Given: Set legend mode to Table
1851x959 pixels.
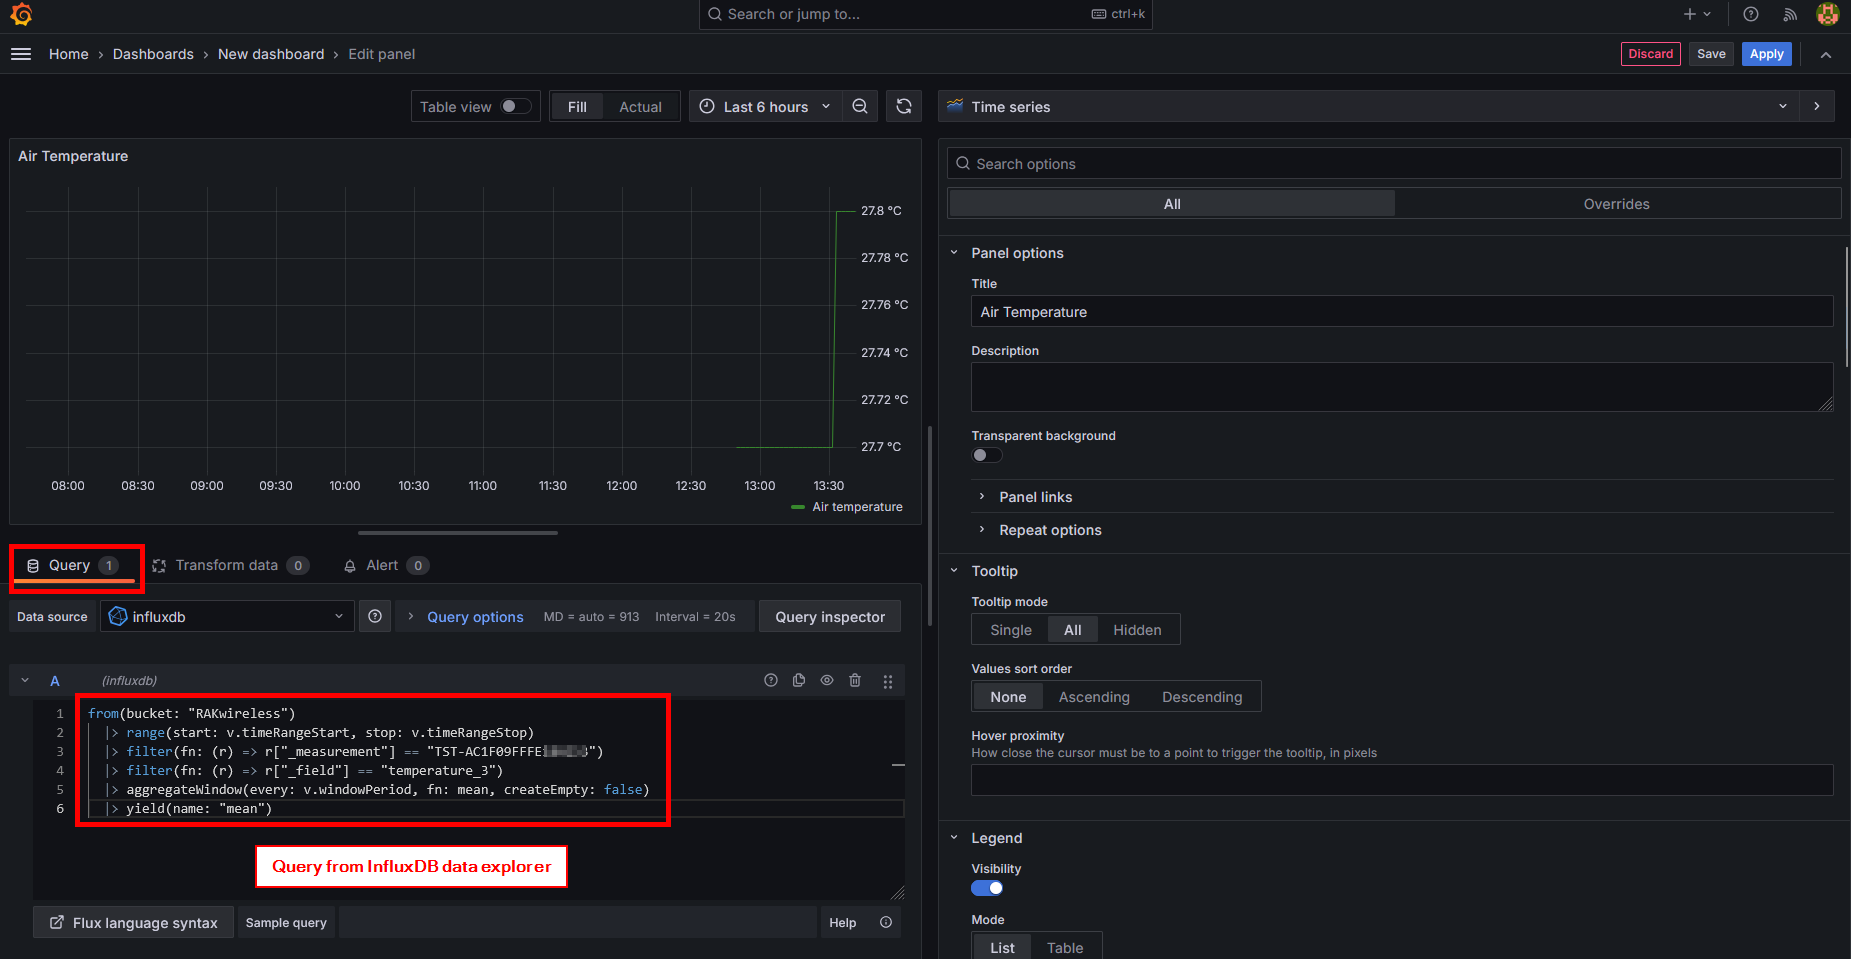Looking at the screenshot, I should click(1065, 947).
